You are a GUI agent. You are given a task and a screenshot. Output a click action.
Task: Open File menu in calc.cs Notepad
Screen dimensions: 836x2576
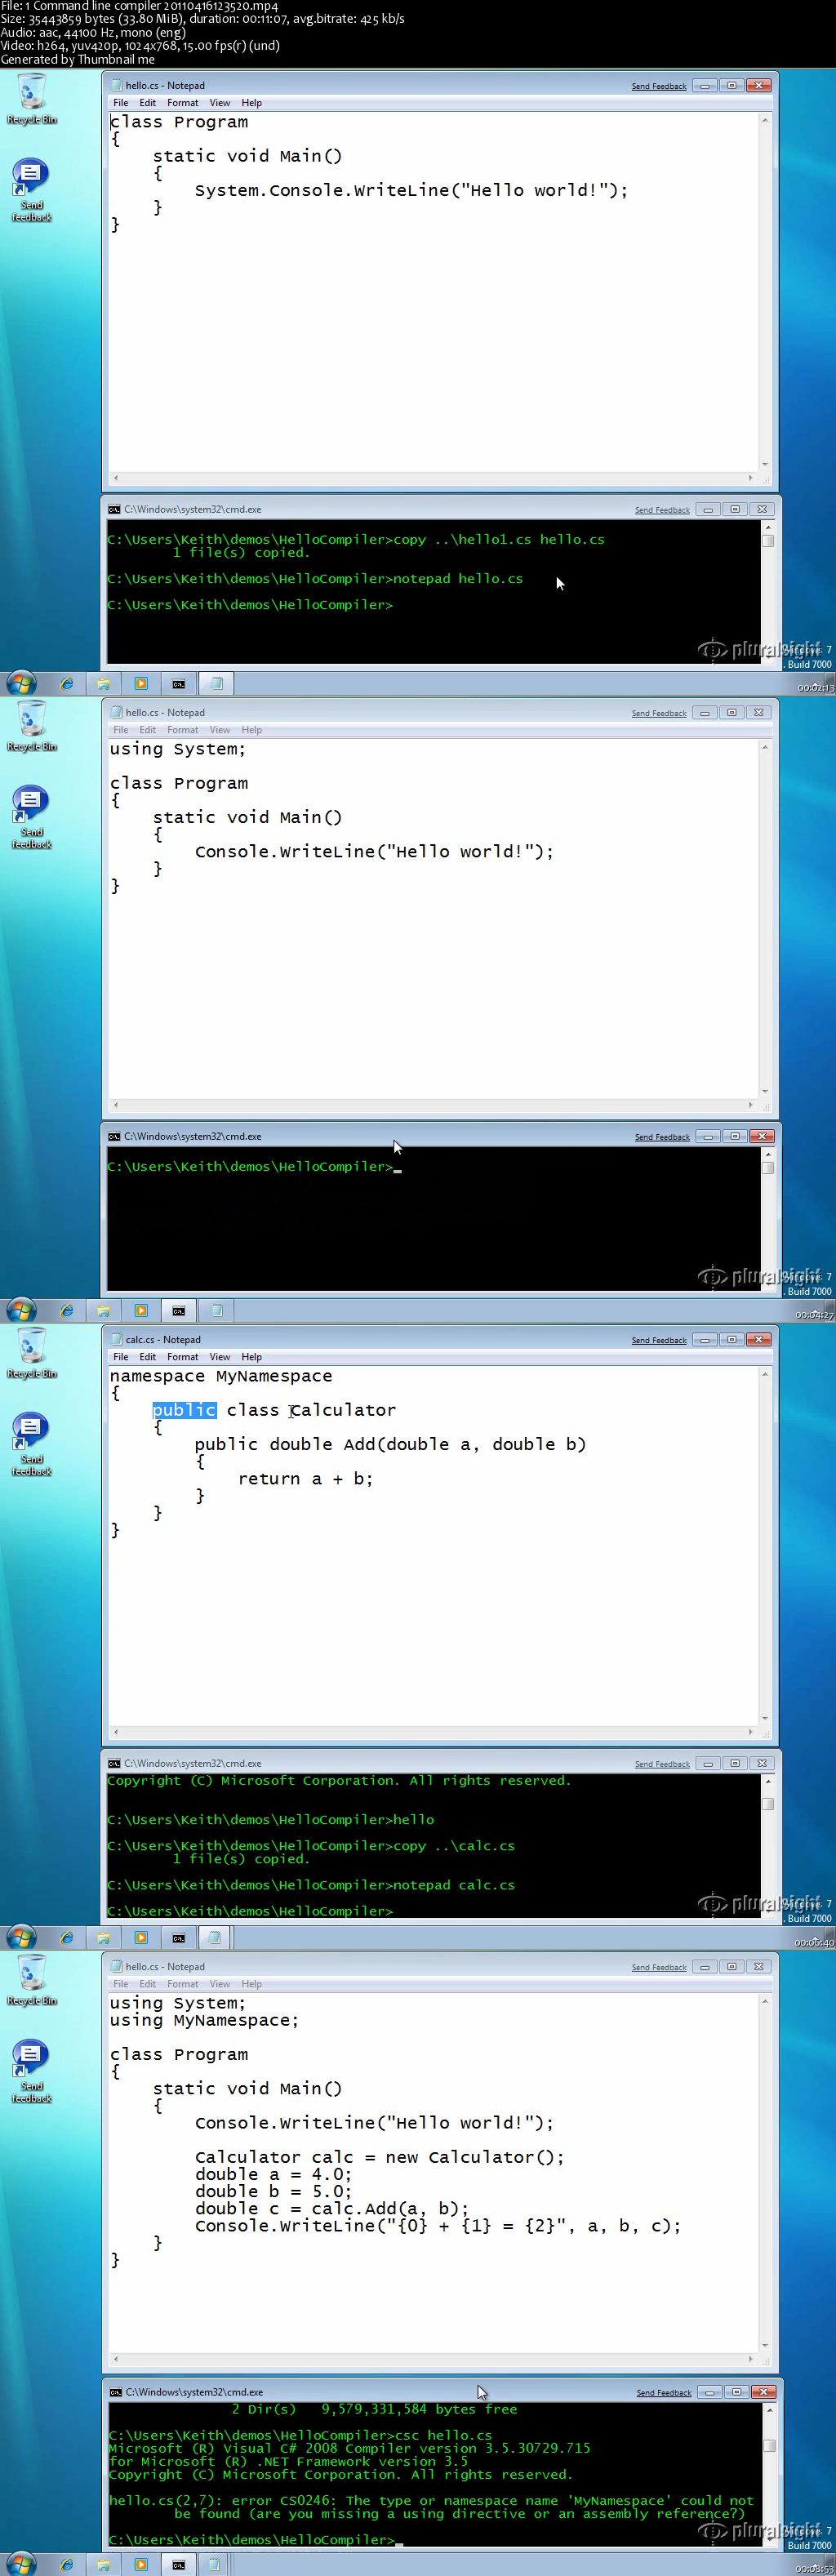(120, 1357)
